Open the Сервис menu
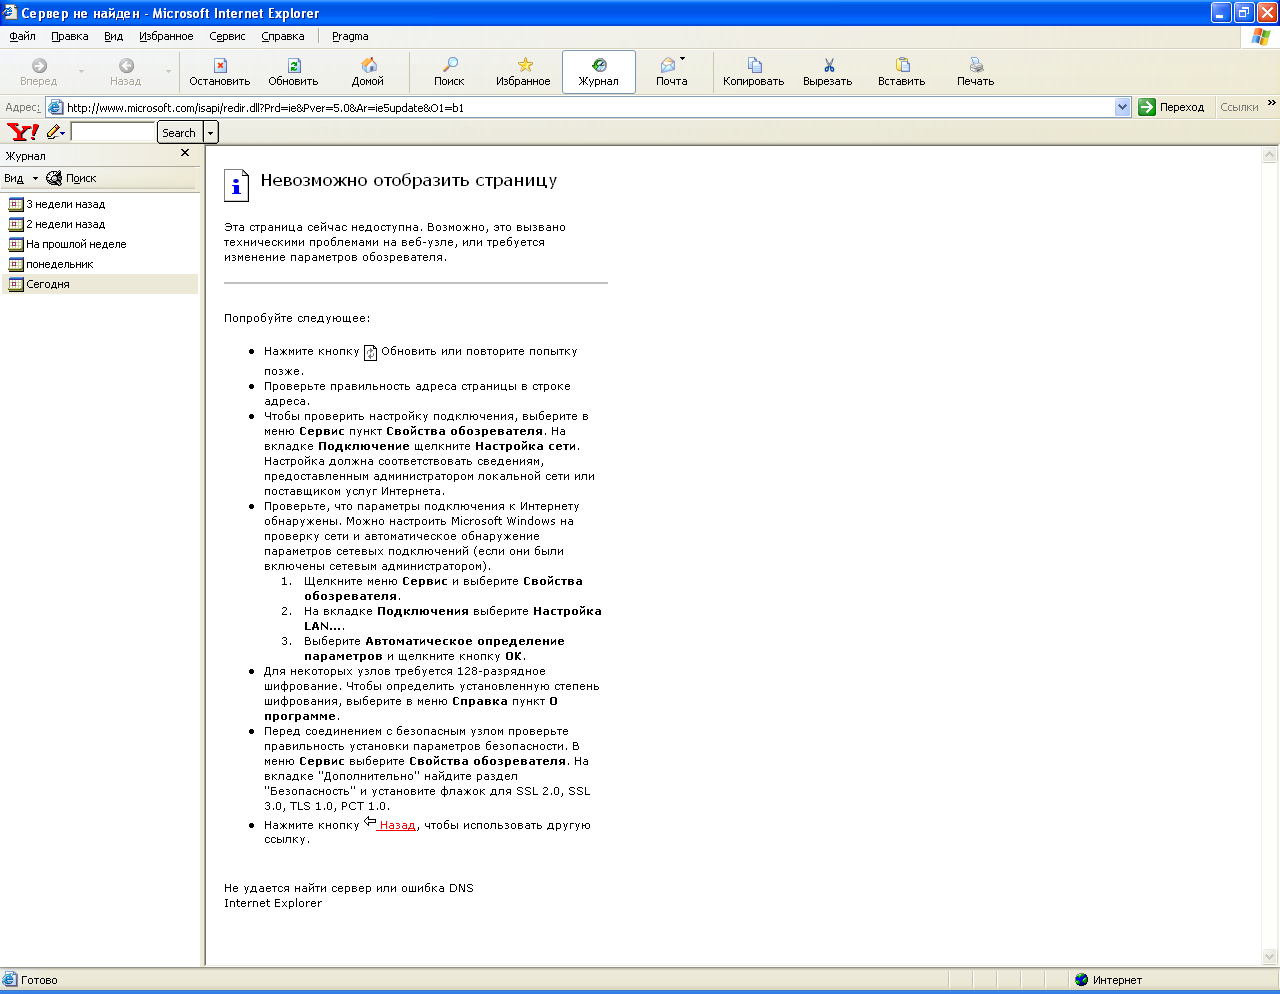 pyautogui.click(x=227, y=36)
